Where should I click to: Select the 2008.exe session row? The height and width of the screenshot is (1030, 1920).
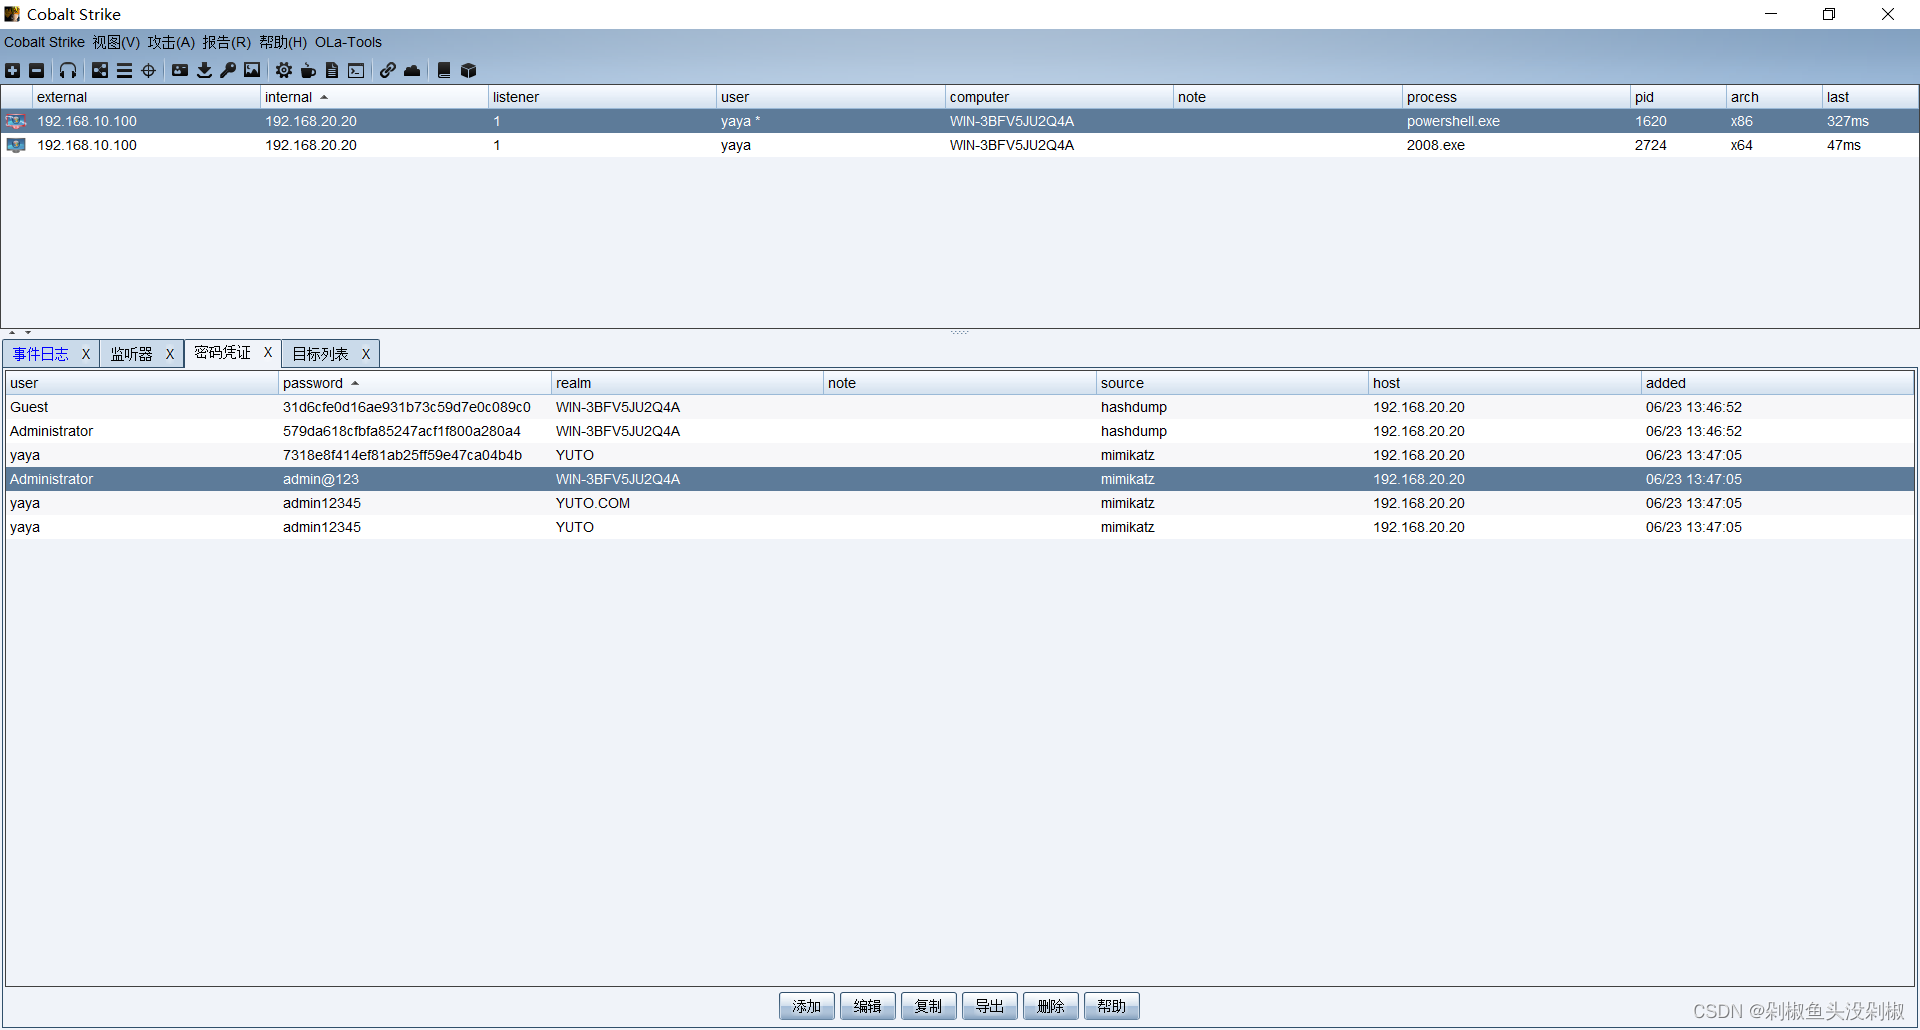[x=959, y=145]
